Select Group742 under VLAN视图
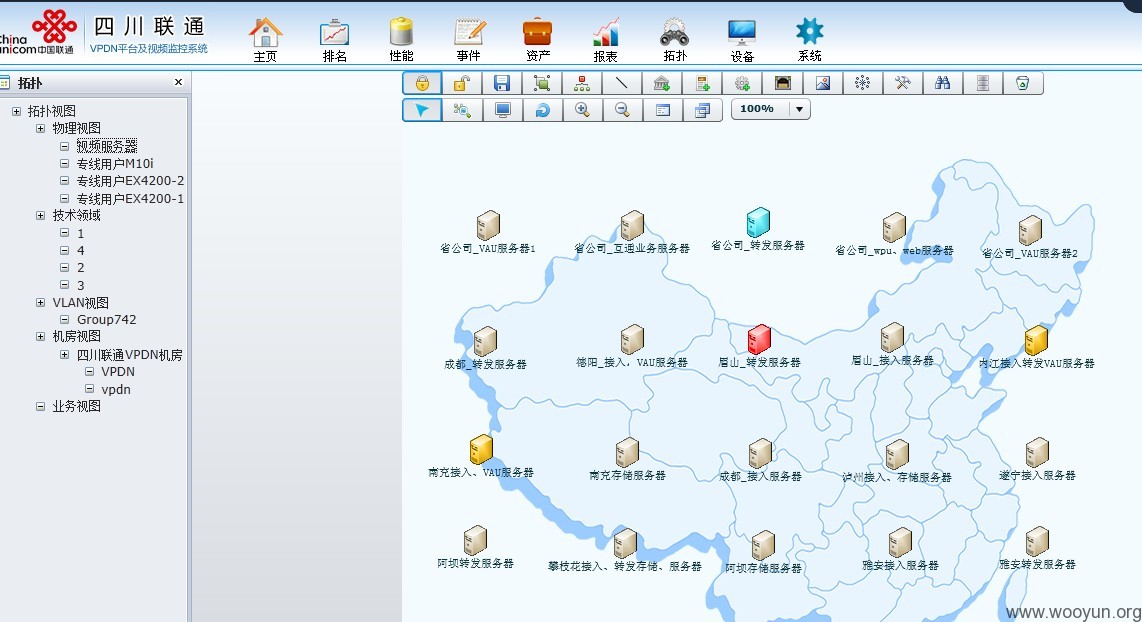 [106, 320]
